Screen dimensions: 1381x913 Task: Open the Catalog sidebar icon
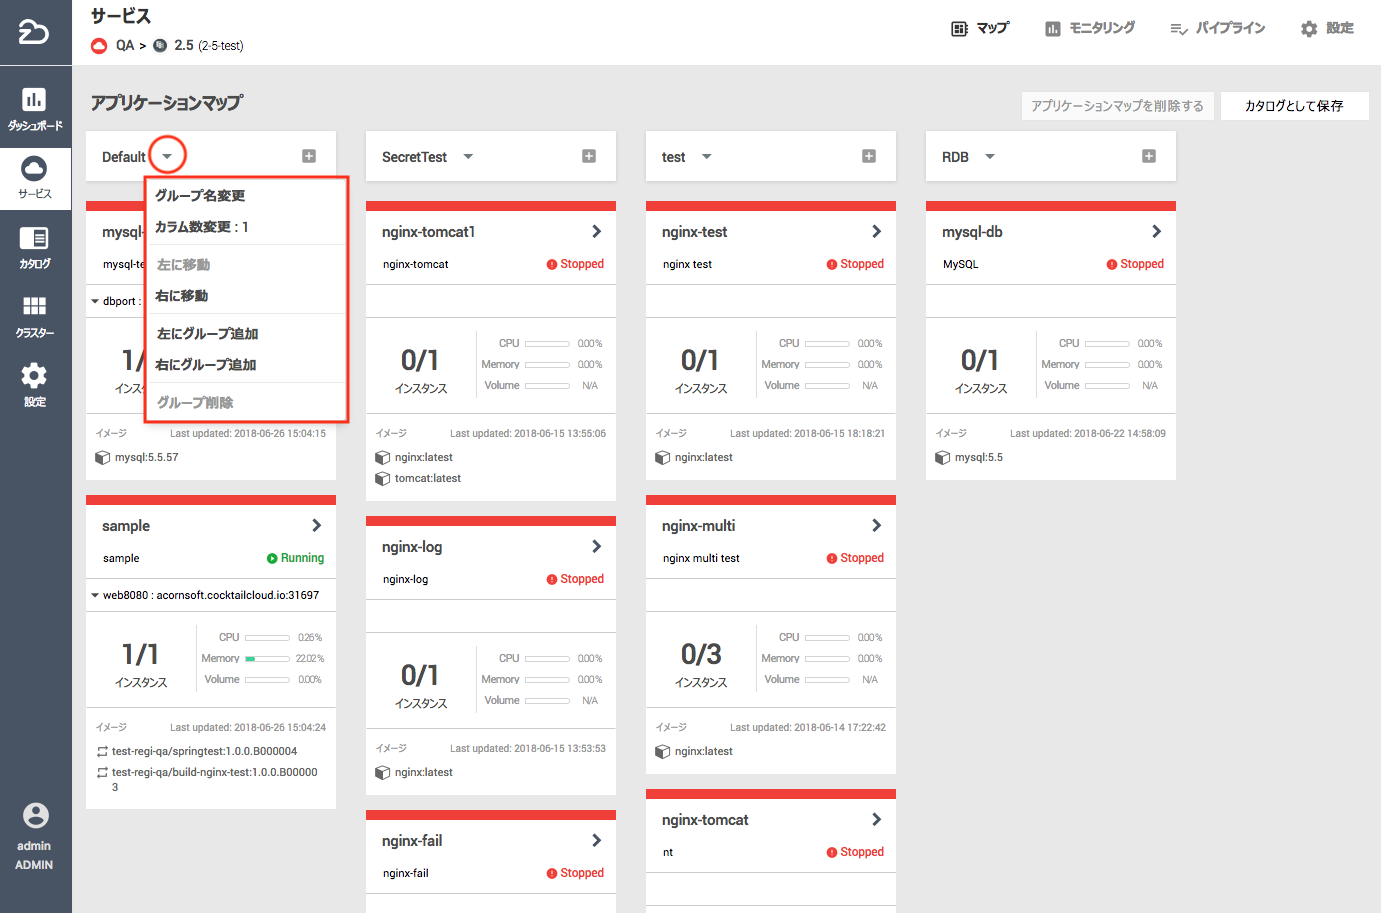coord(35,247)
